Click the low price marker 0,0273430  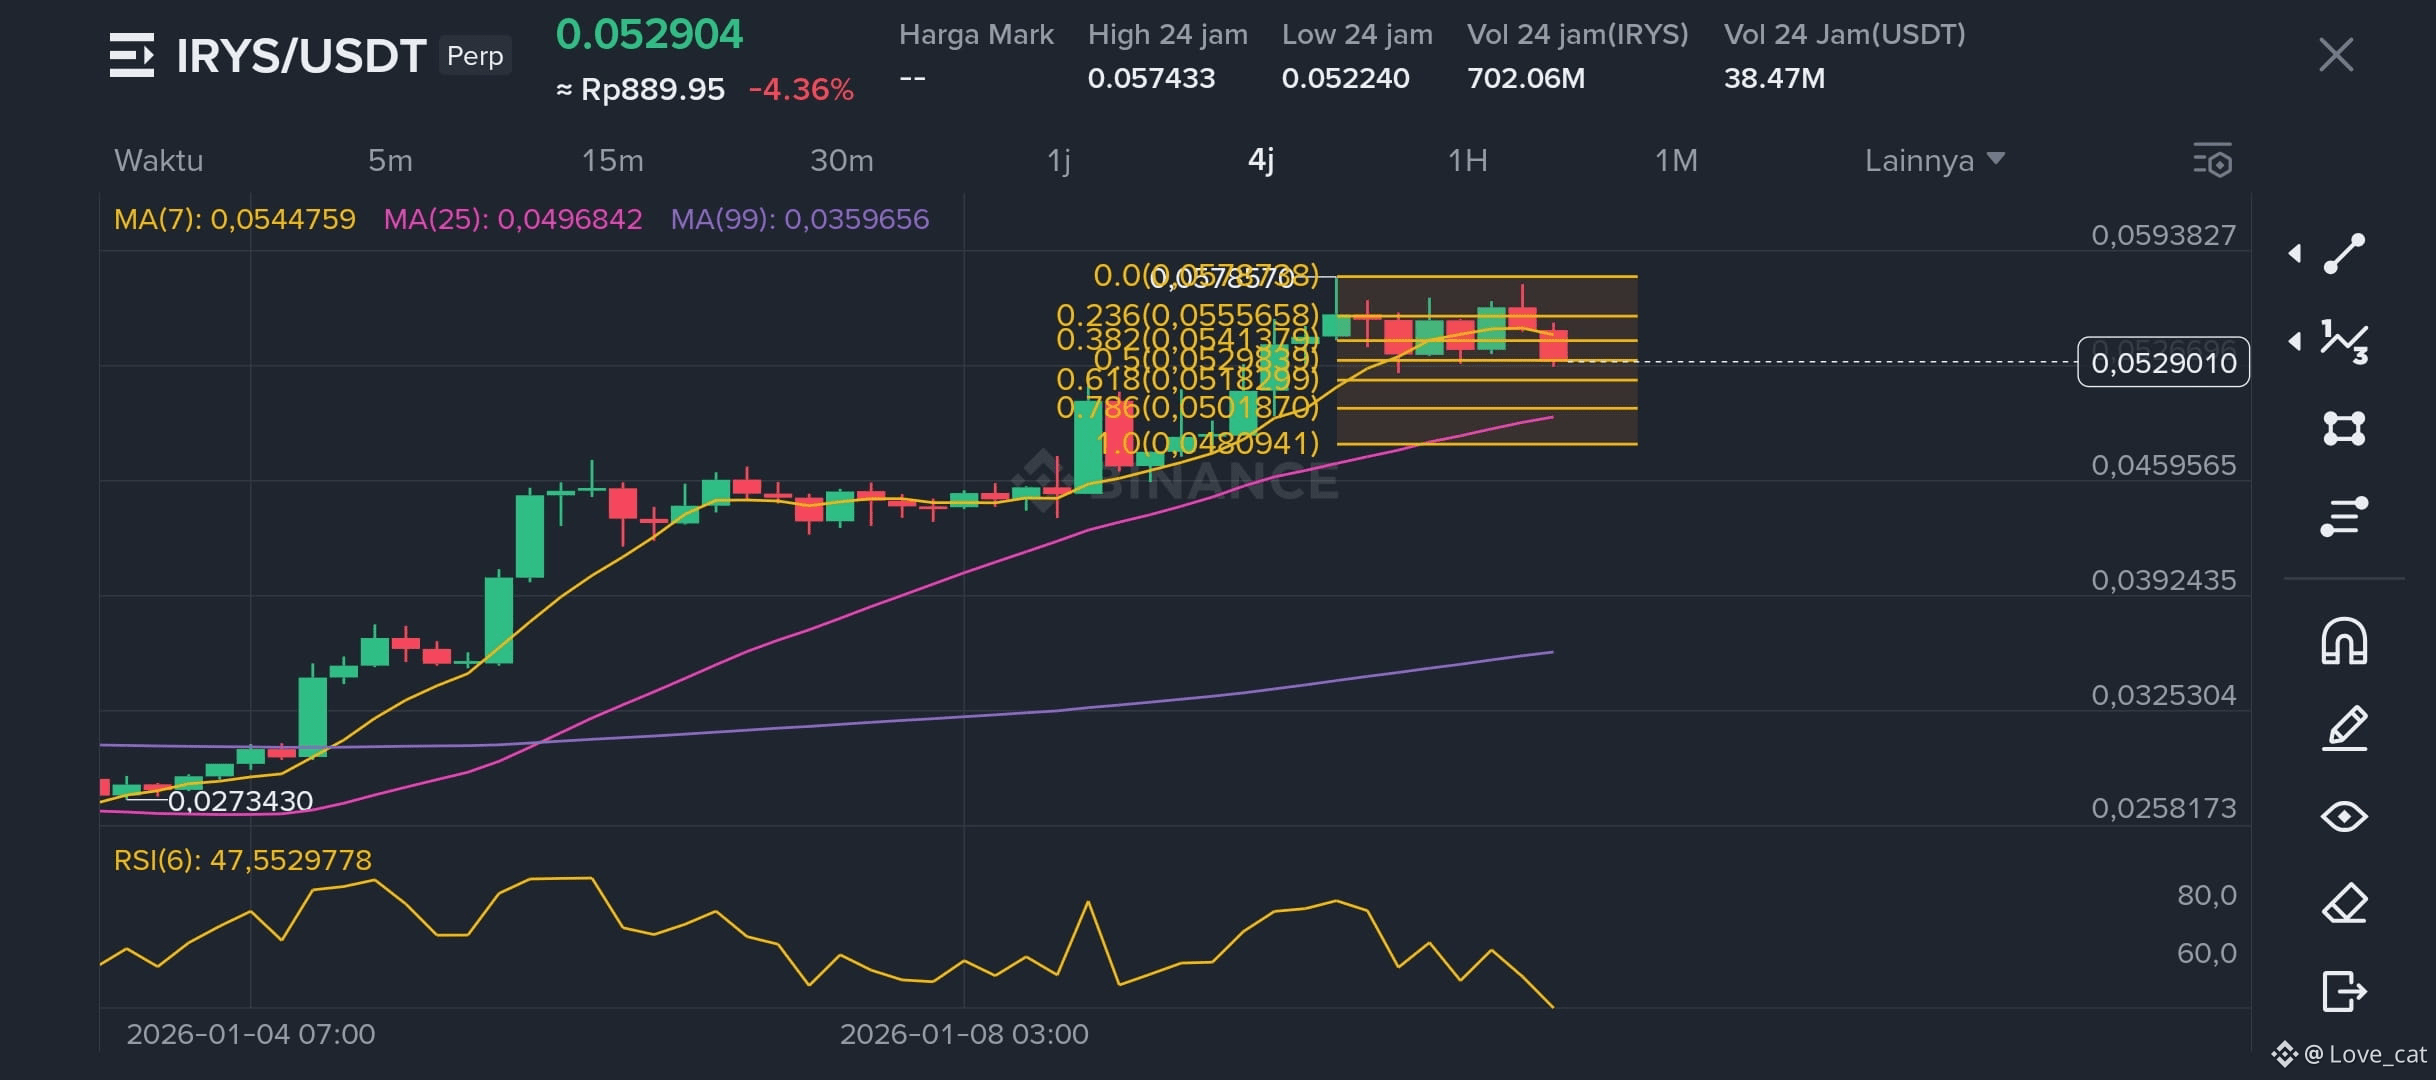(x=240, y=801)
